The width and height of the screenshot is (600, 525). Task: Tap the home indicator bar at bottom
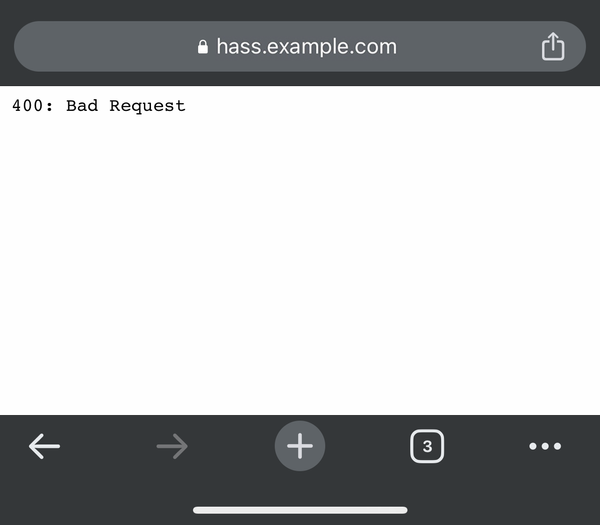[x=300, y=510]
